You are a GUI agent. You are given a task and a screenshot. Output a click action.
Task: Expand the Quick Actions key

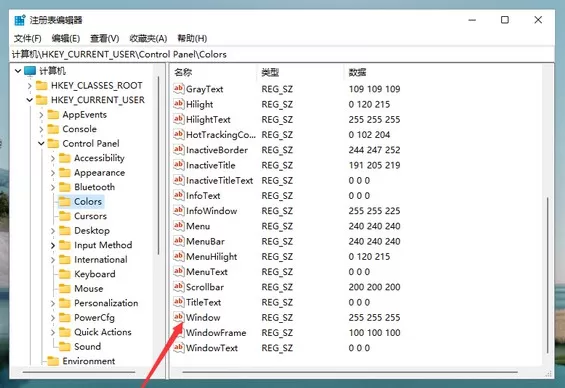click(x=53, y=332)
